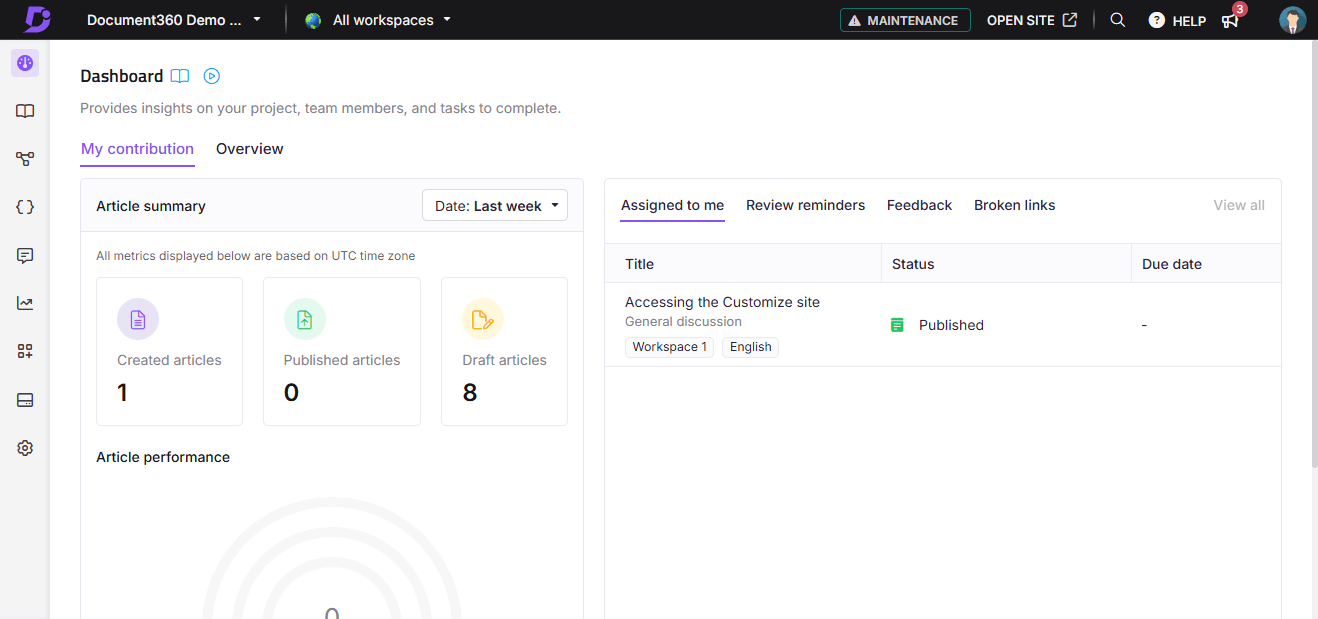
Task: Expand the Document360 Demo project selector
Action: 170,19
